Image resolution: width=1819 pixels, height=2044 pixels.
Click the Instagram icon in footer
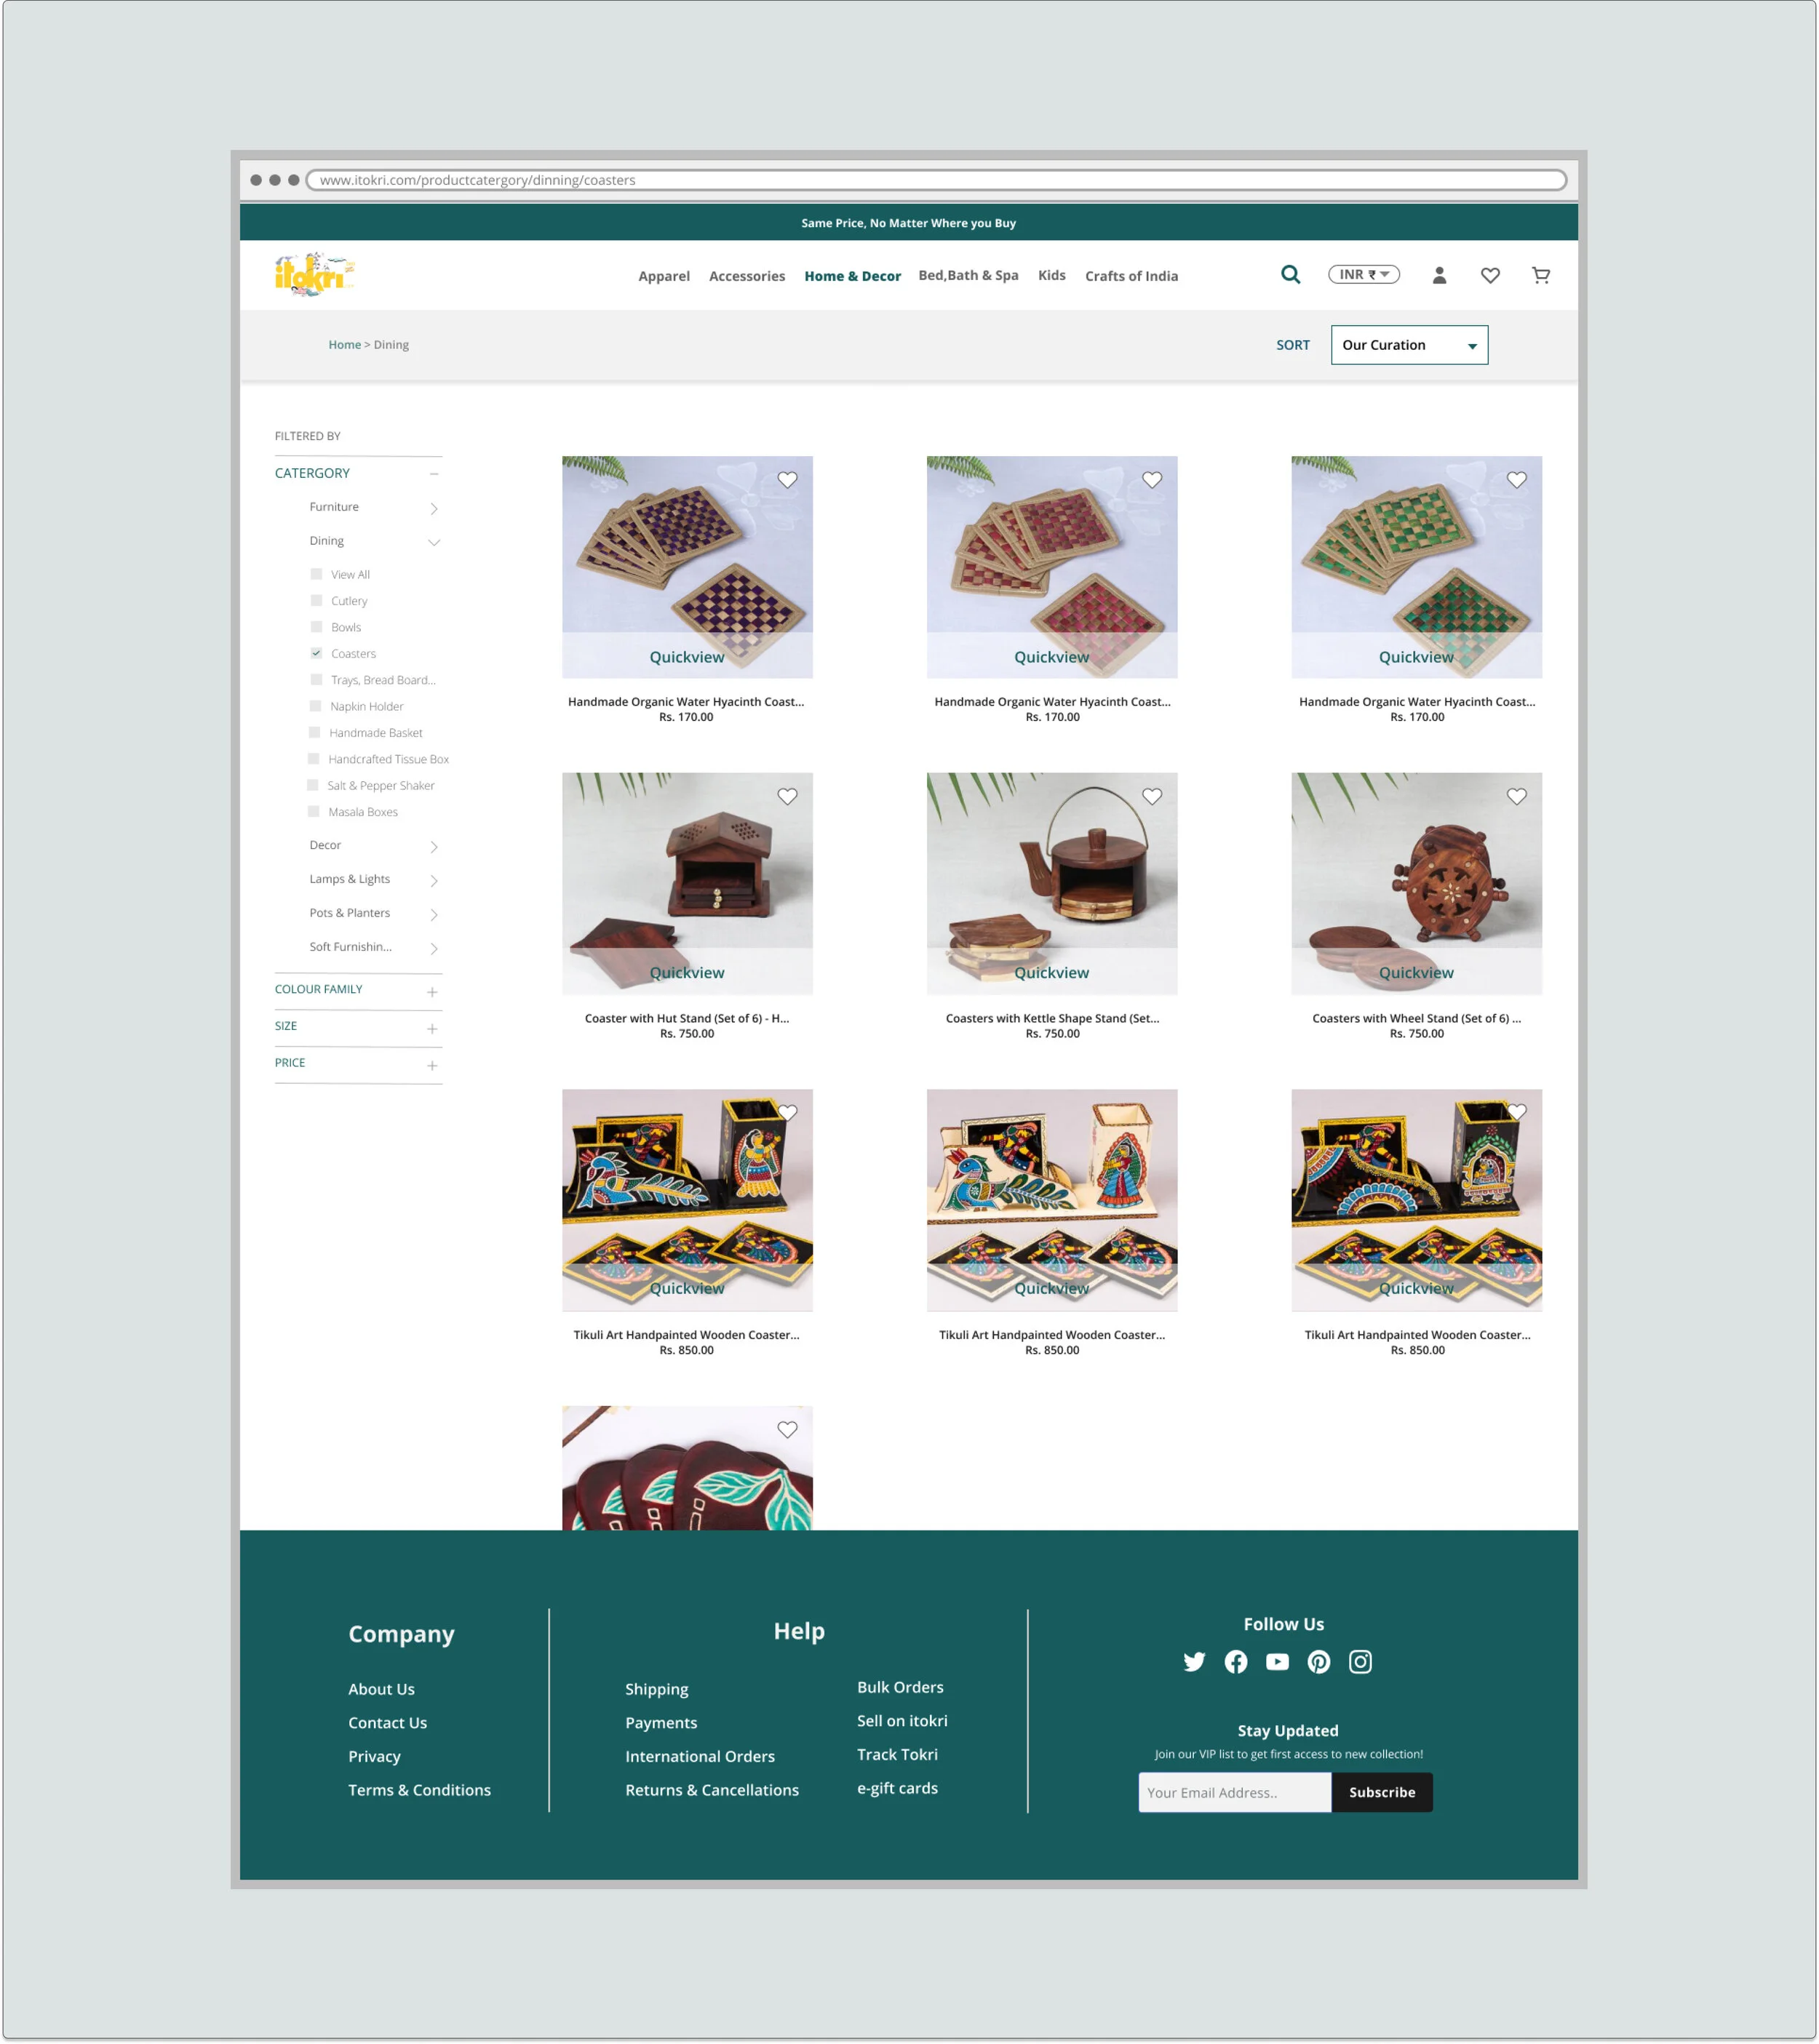(x=1360, y=1662)
